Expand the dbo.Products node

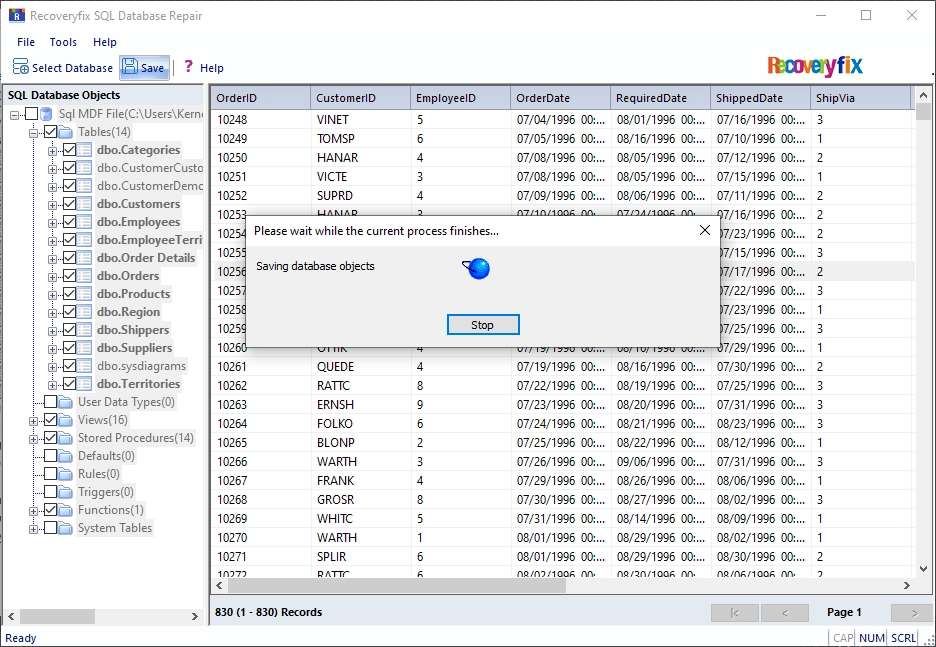click(53, 295)
